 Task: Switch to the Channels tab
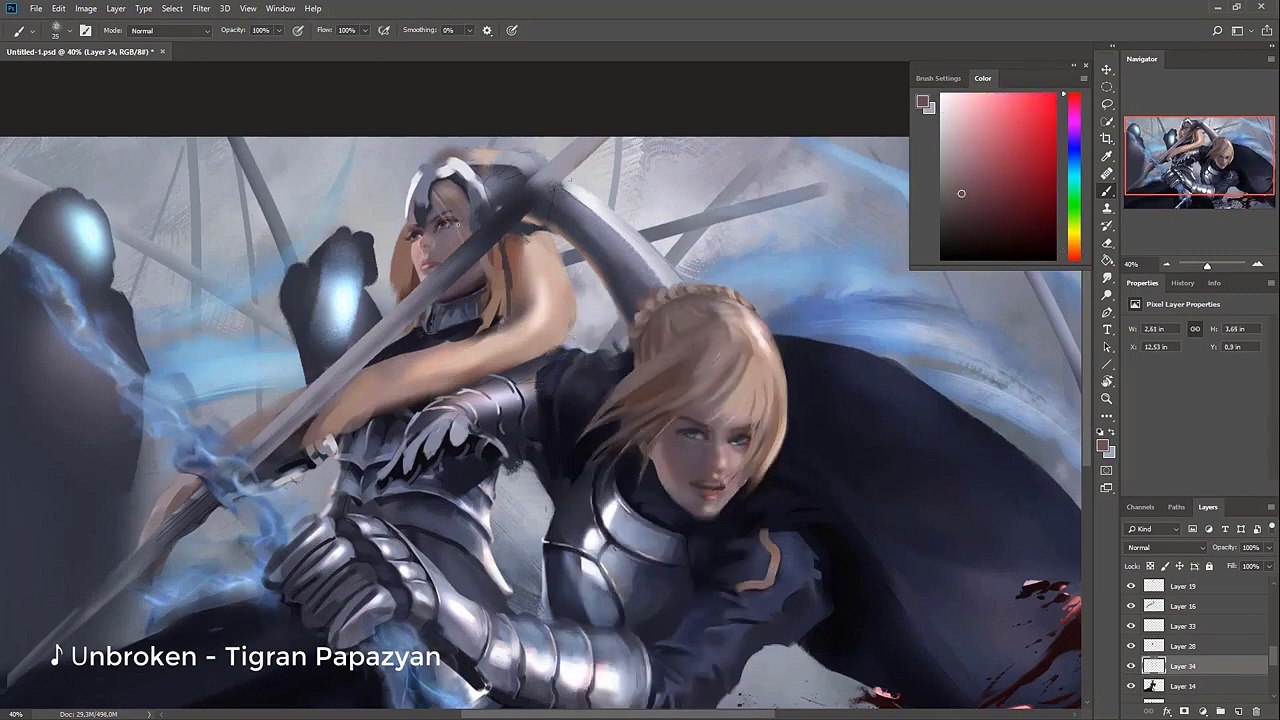click(x=1140, y=507)
